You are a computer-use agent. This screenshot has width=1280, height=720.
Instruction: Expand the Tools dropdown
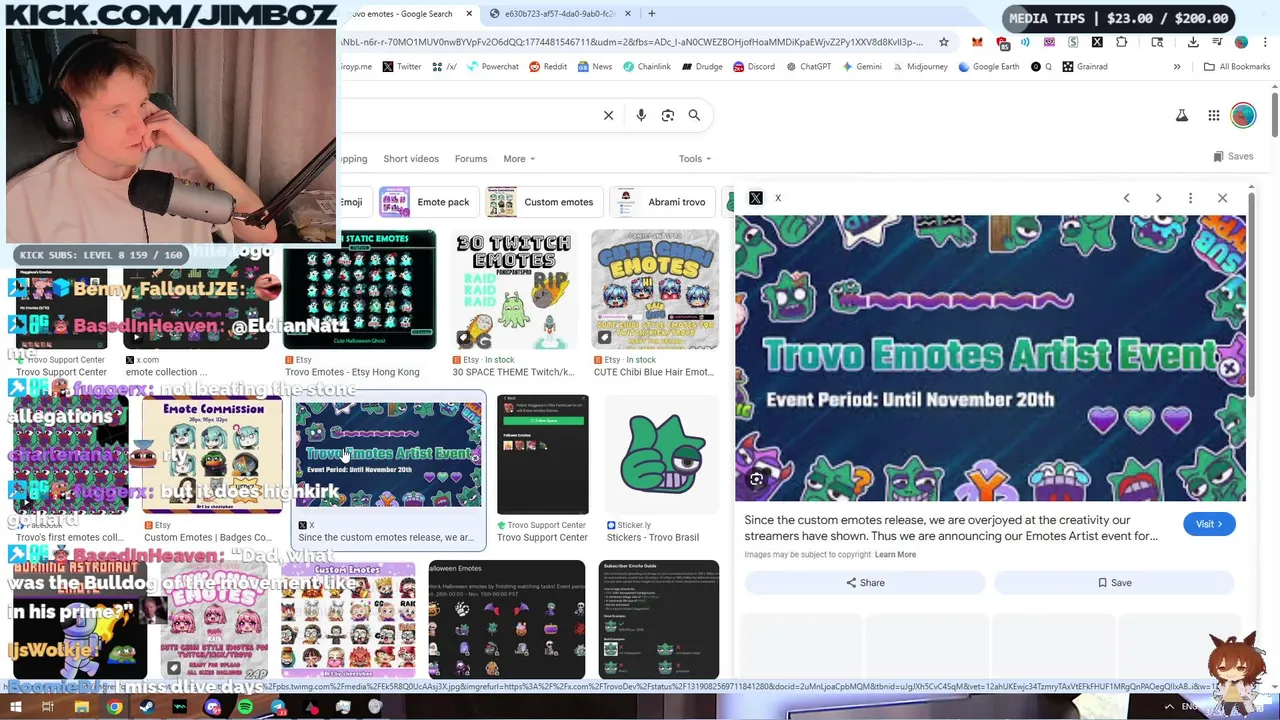click(695, 158)
